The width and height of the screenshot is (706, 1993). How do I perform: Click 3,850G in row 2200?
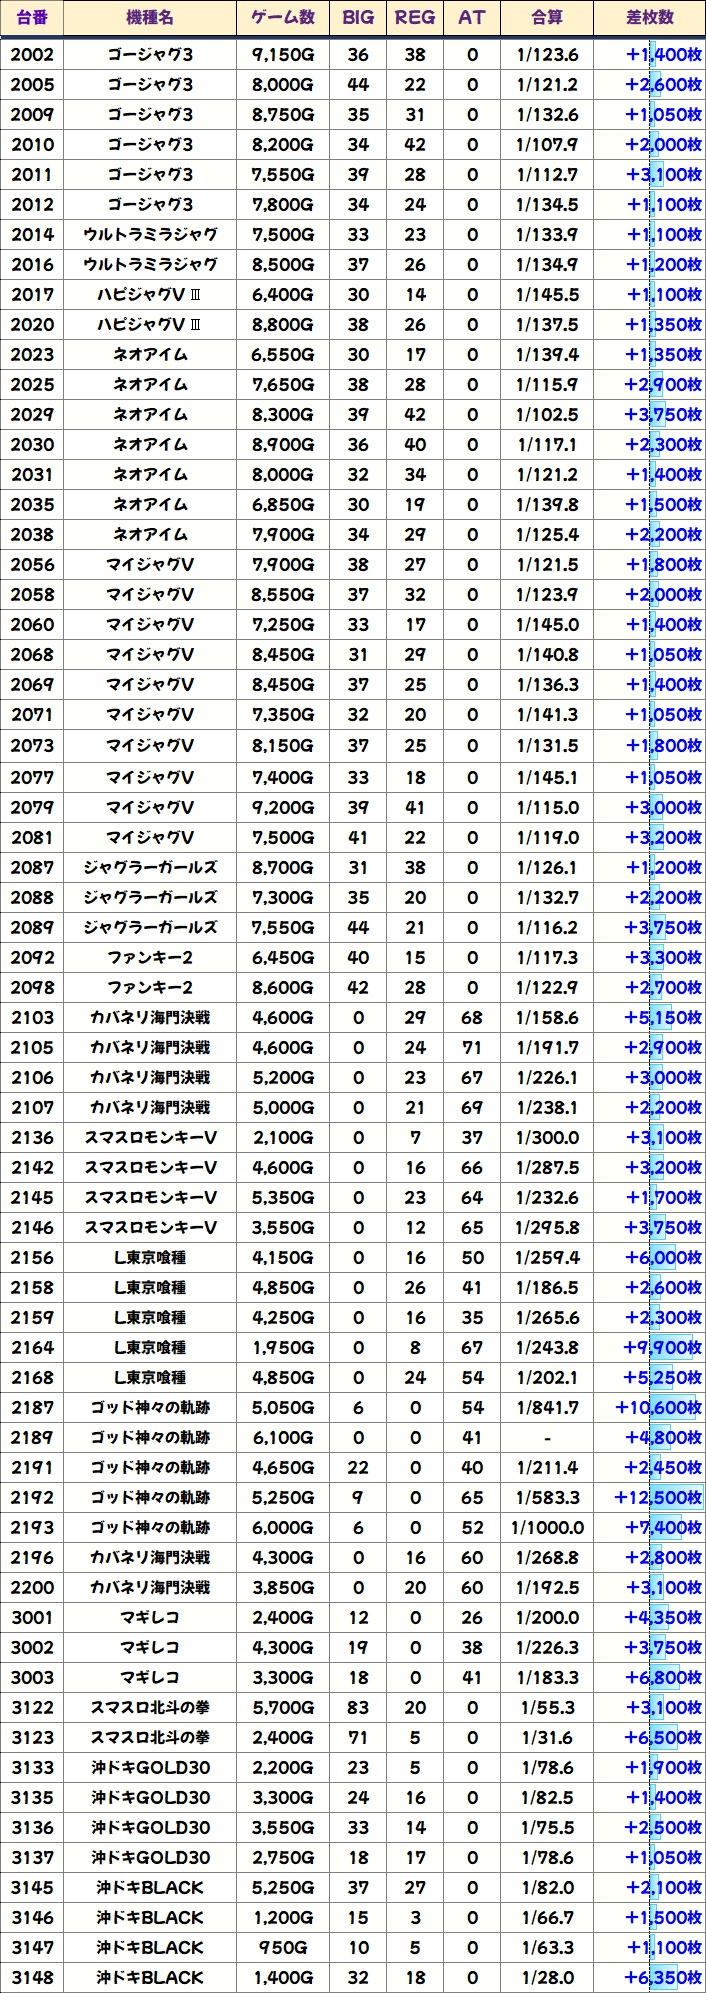coord(283,1587)
